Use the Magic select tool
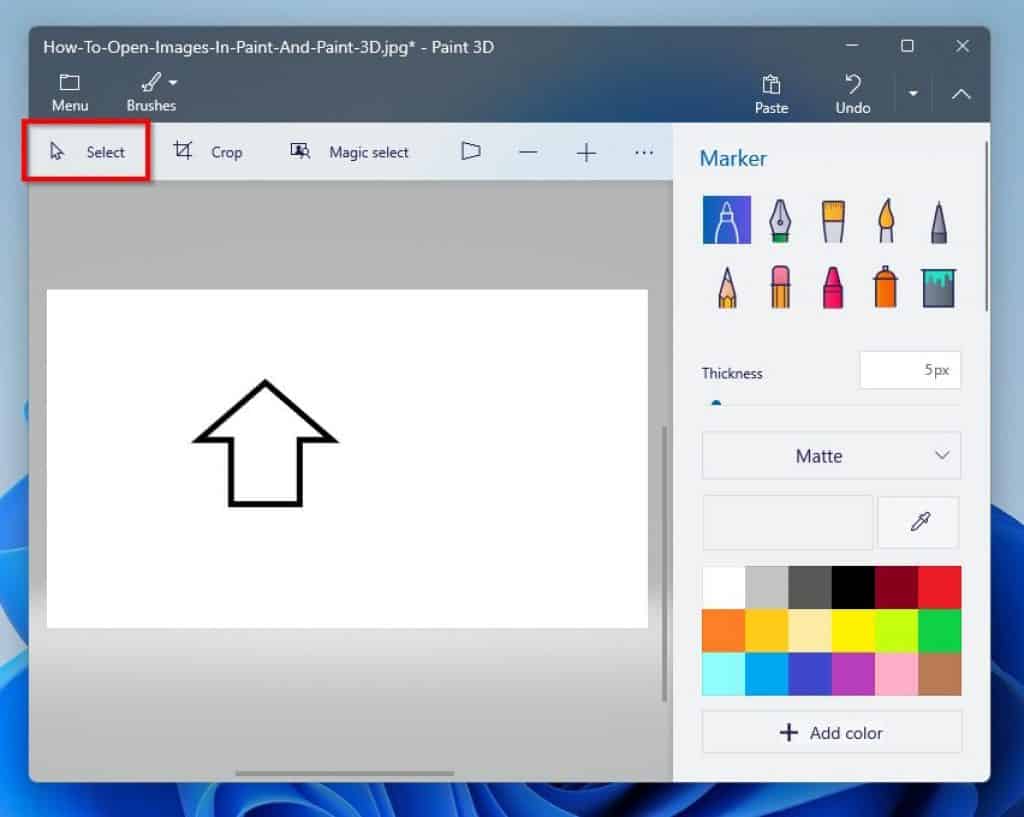Screen dimensions: 1024x817 coord(349,152)
